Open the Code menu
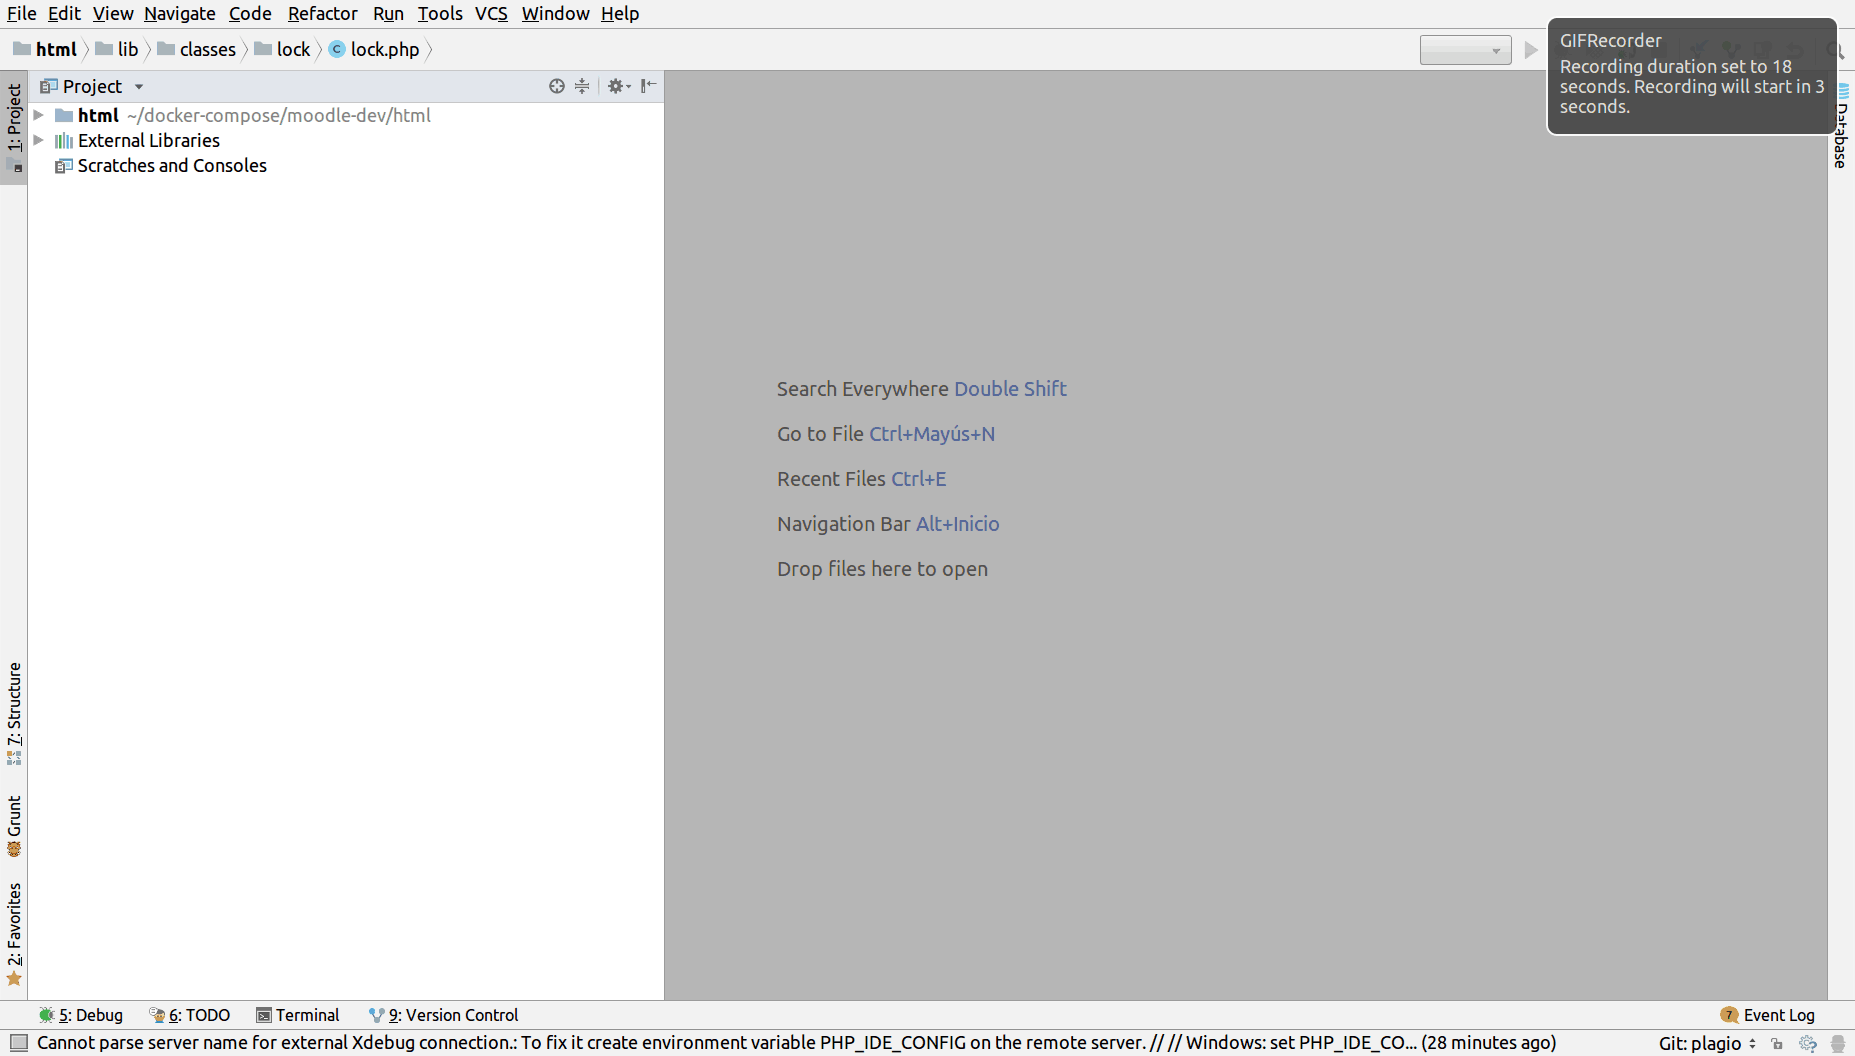 point(250,13)
